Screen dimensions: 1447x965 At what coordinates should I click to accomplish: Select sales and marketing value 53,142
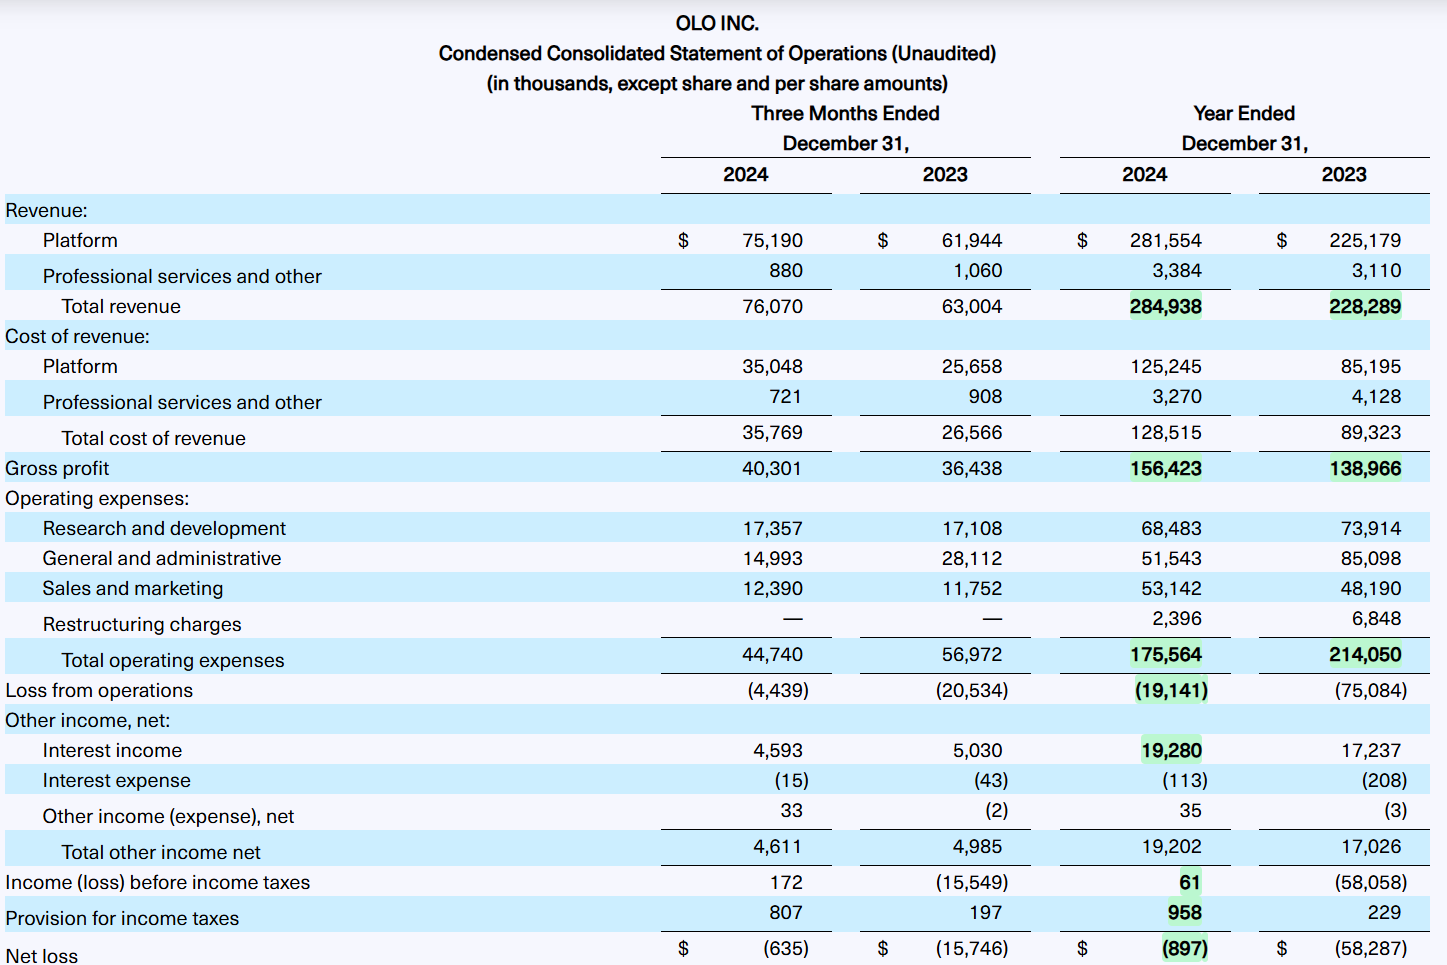coord(1171,588)
